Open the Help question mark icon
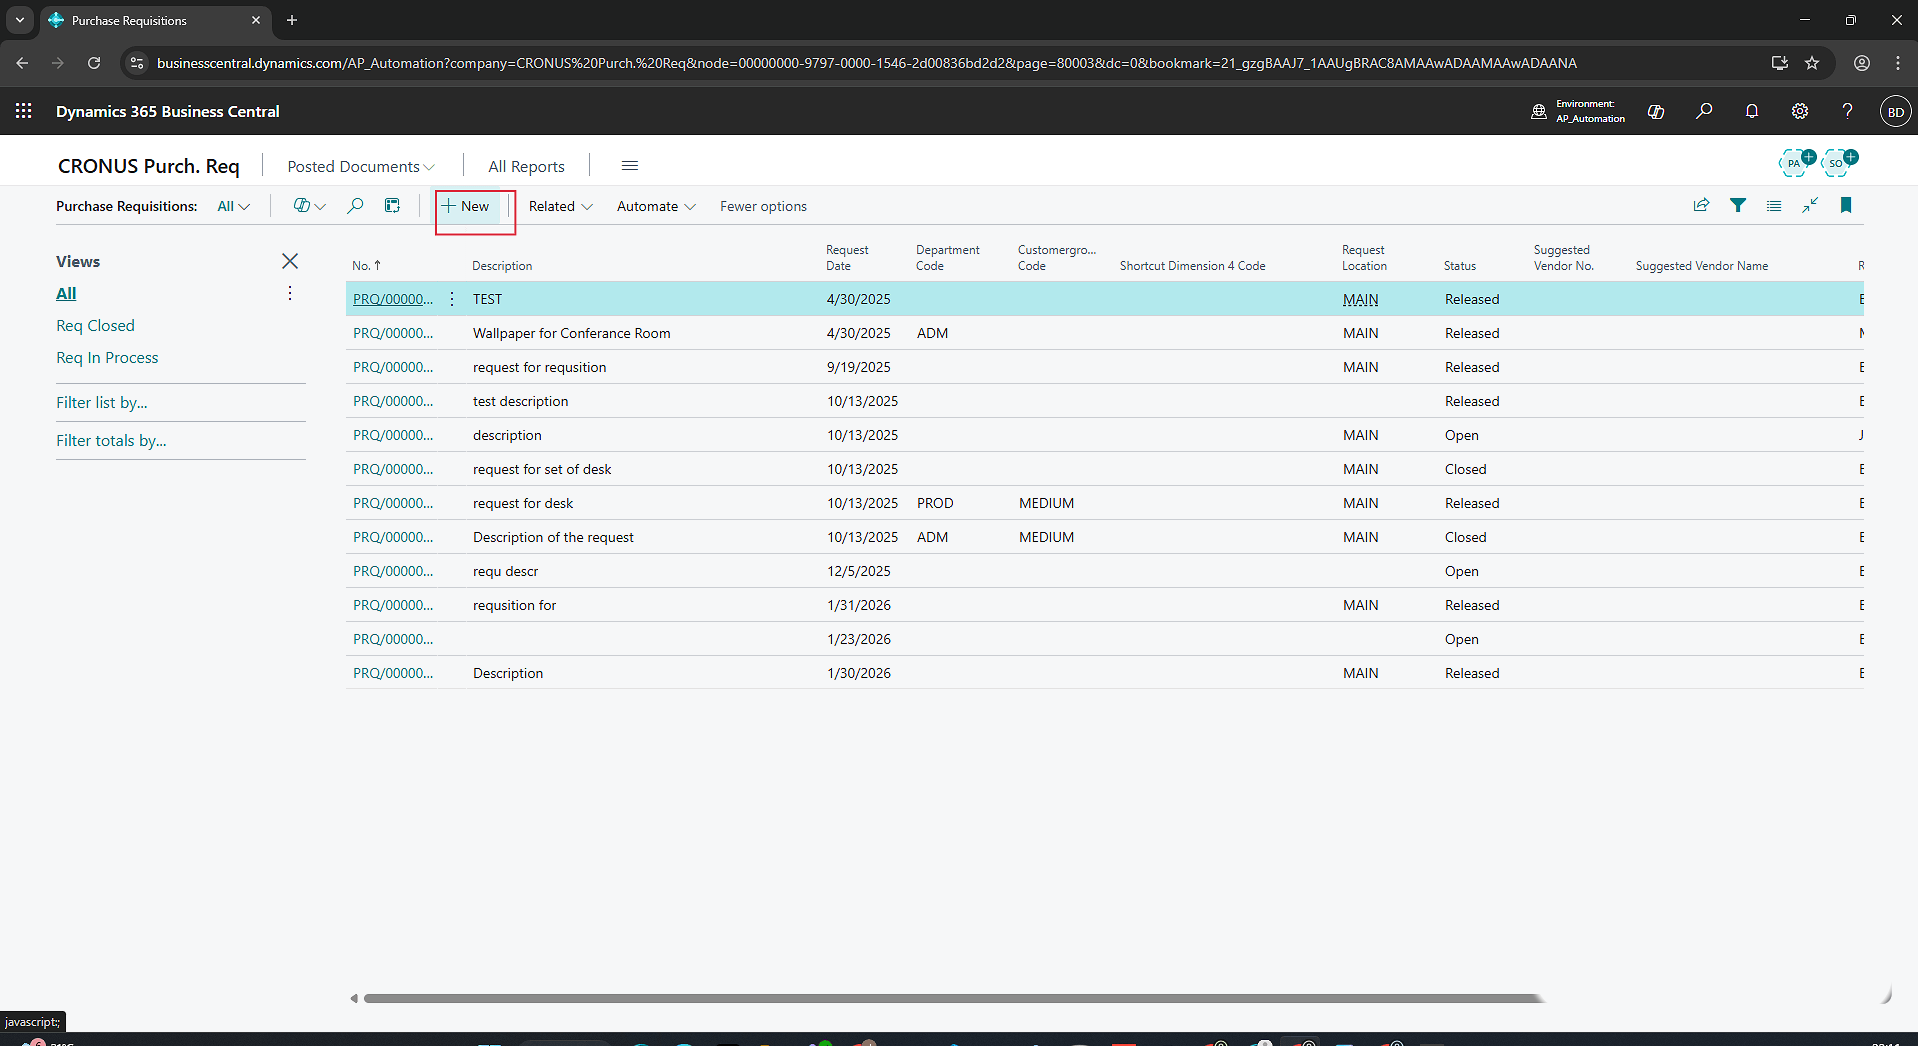The width and height of the screenshot is (1918, 1046). (x=1847, y=111)
